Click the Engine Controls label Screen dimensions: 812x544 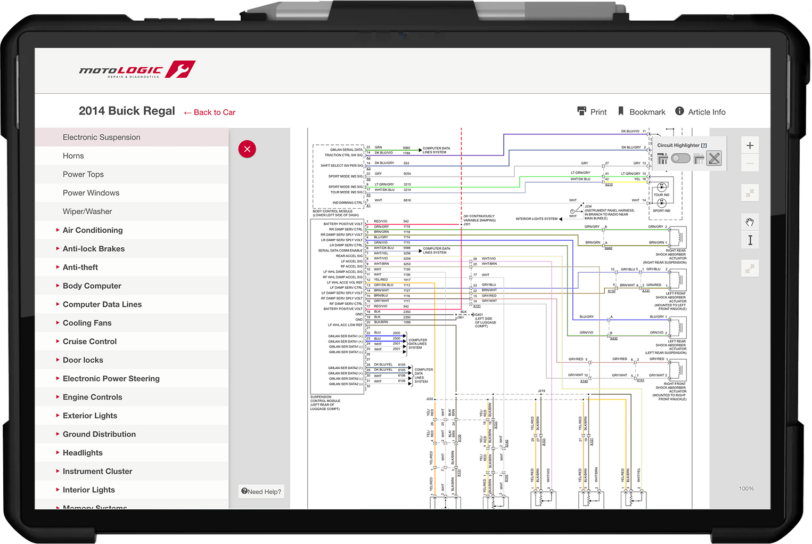pyautogui.click(x=92, y=397)
